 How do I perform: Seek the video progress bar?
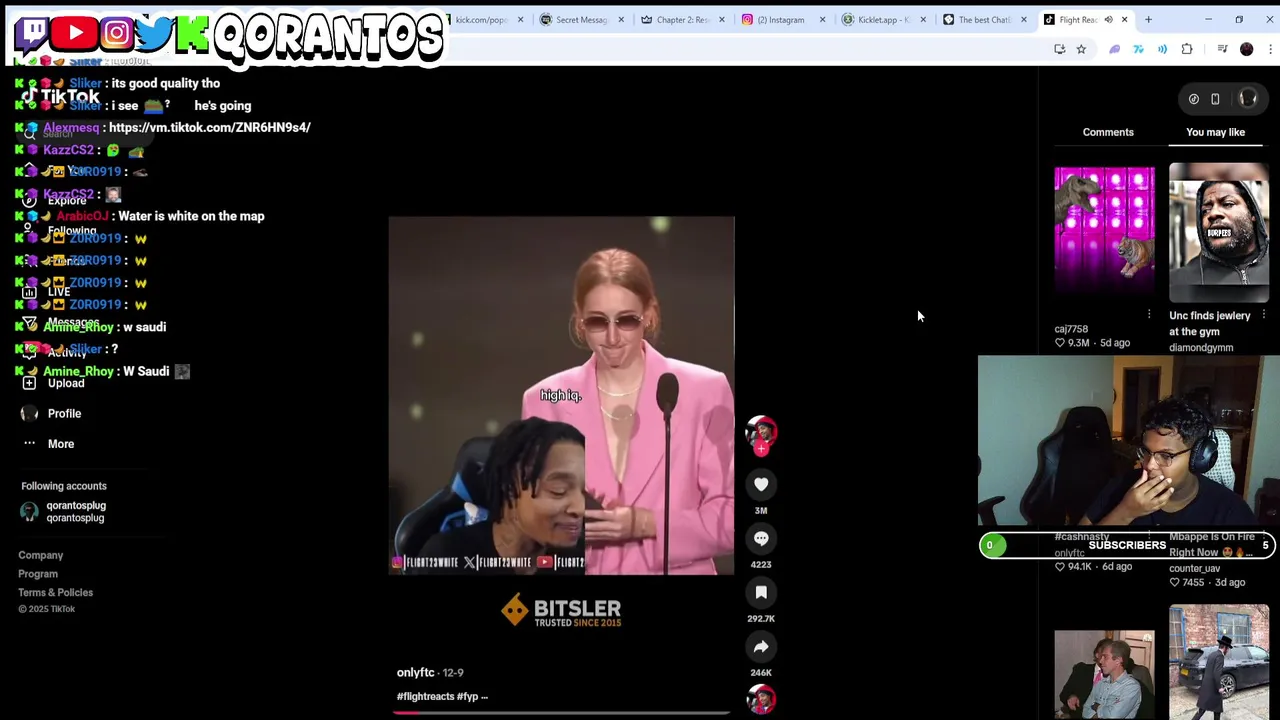click(561, 713)
